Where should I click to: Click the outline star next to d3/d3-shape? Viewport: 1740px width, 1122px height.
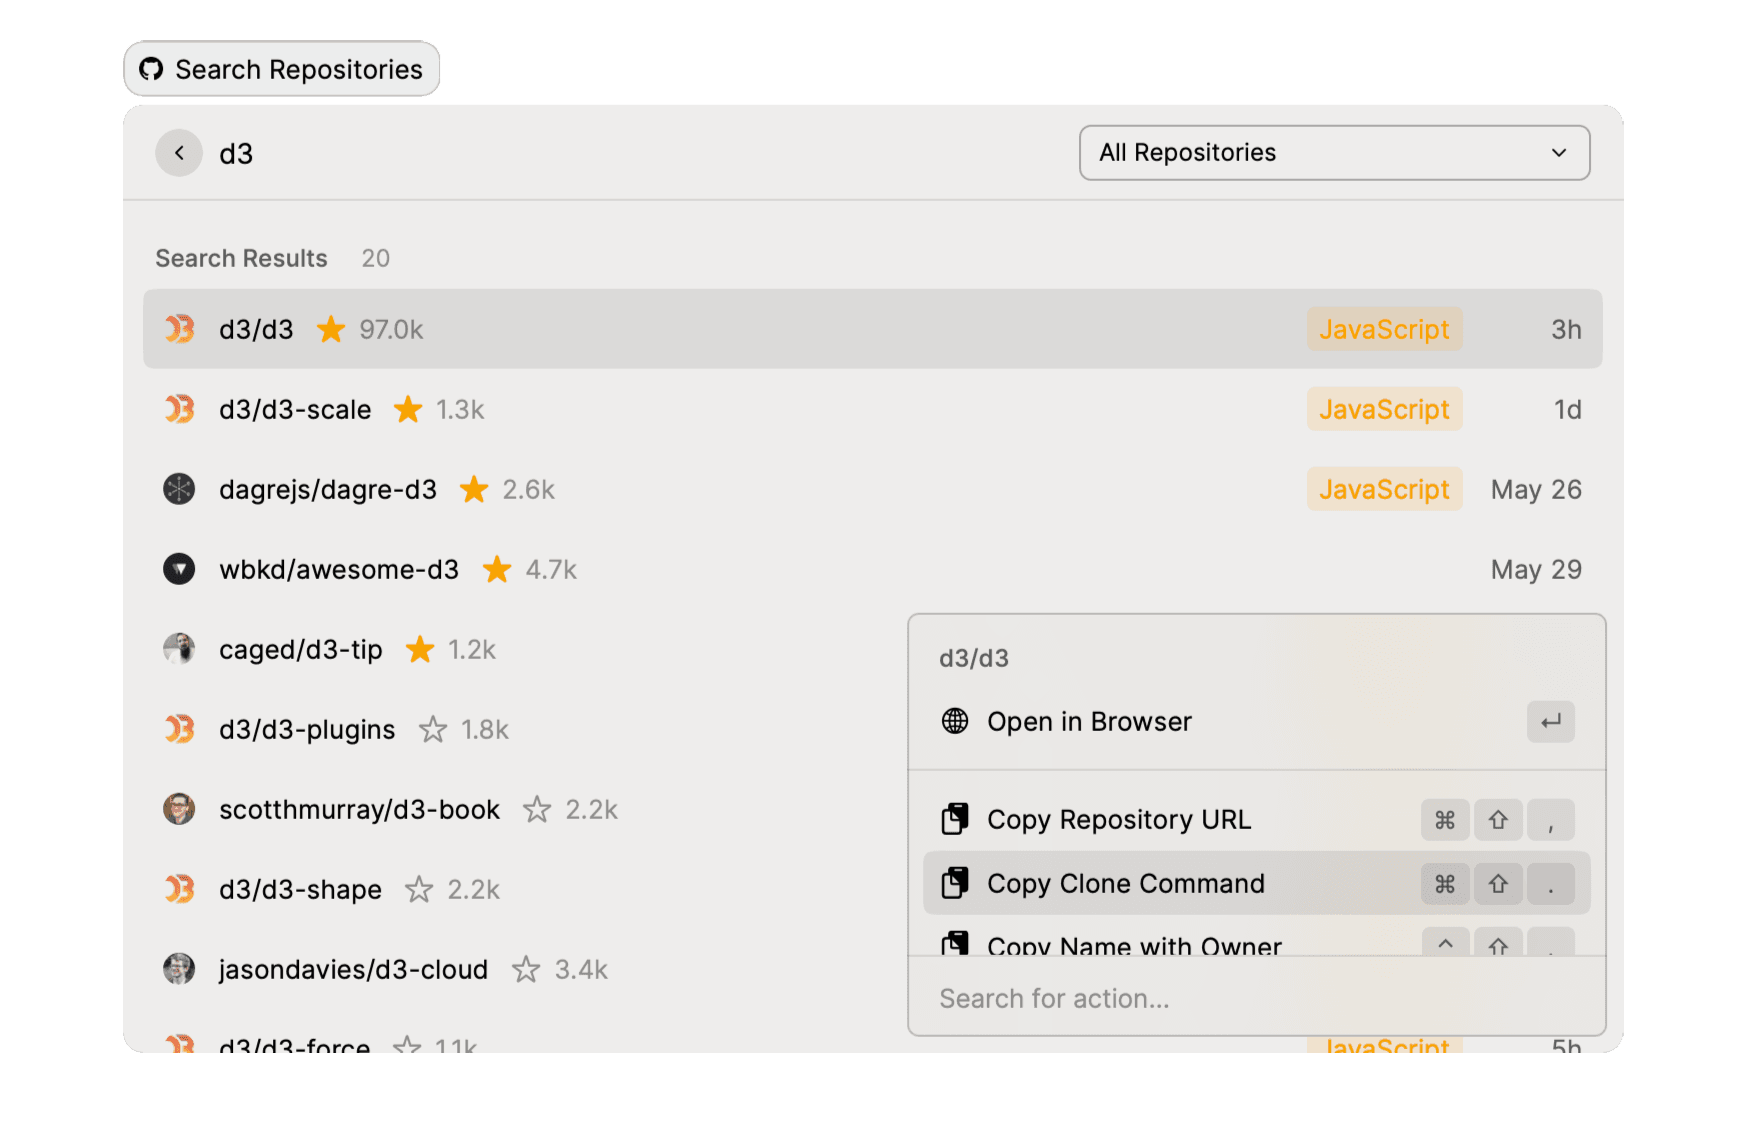(419, 889)
